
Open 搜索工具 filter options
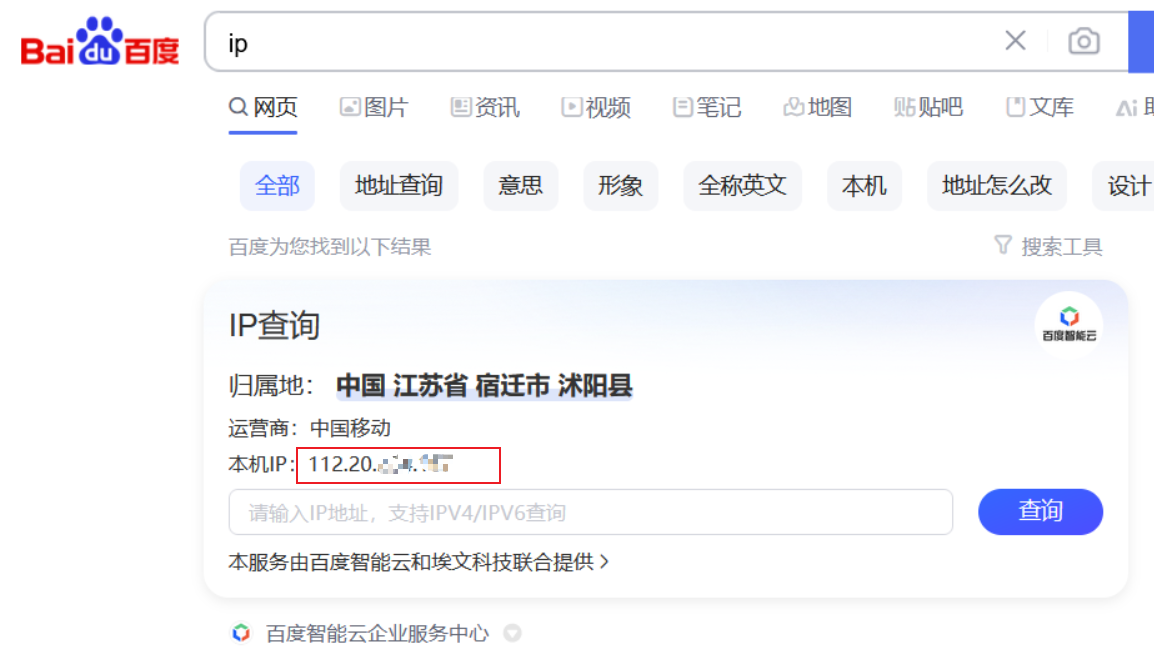coord(1048,246)
